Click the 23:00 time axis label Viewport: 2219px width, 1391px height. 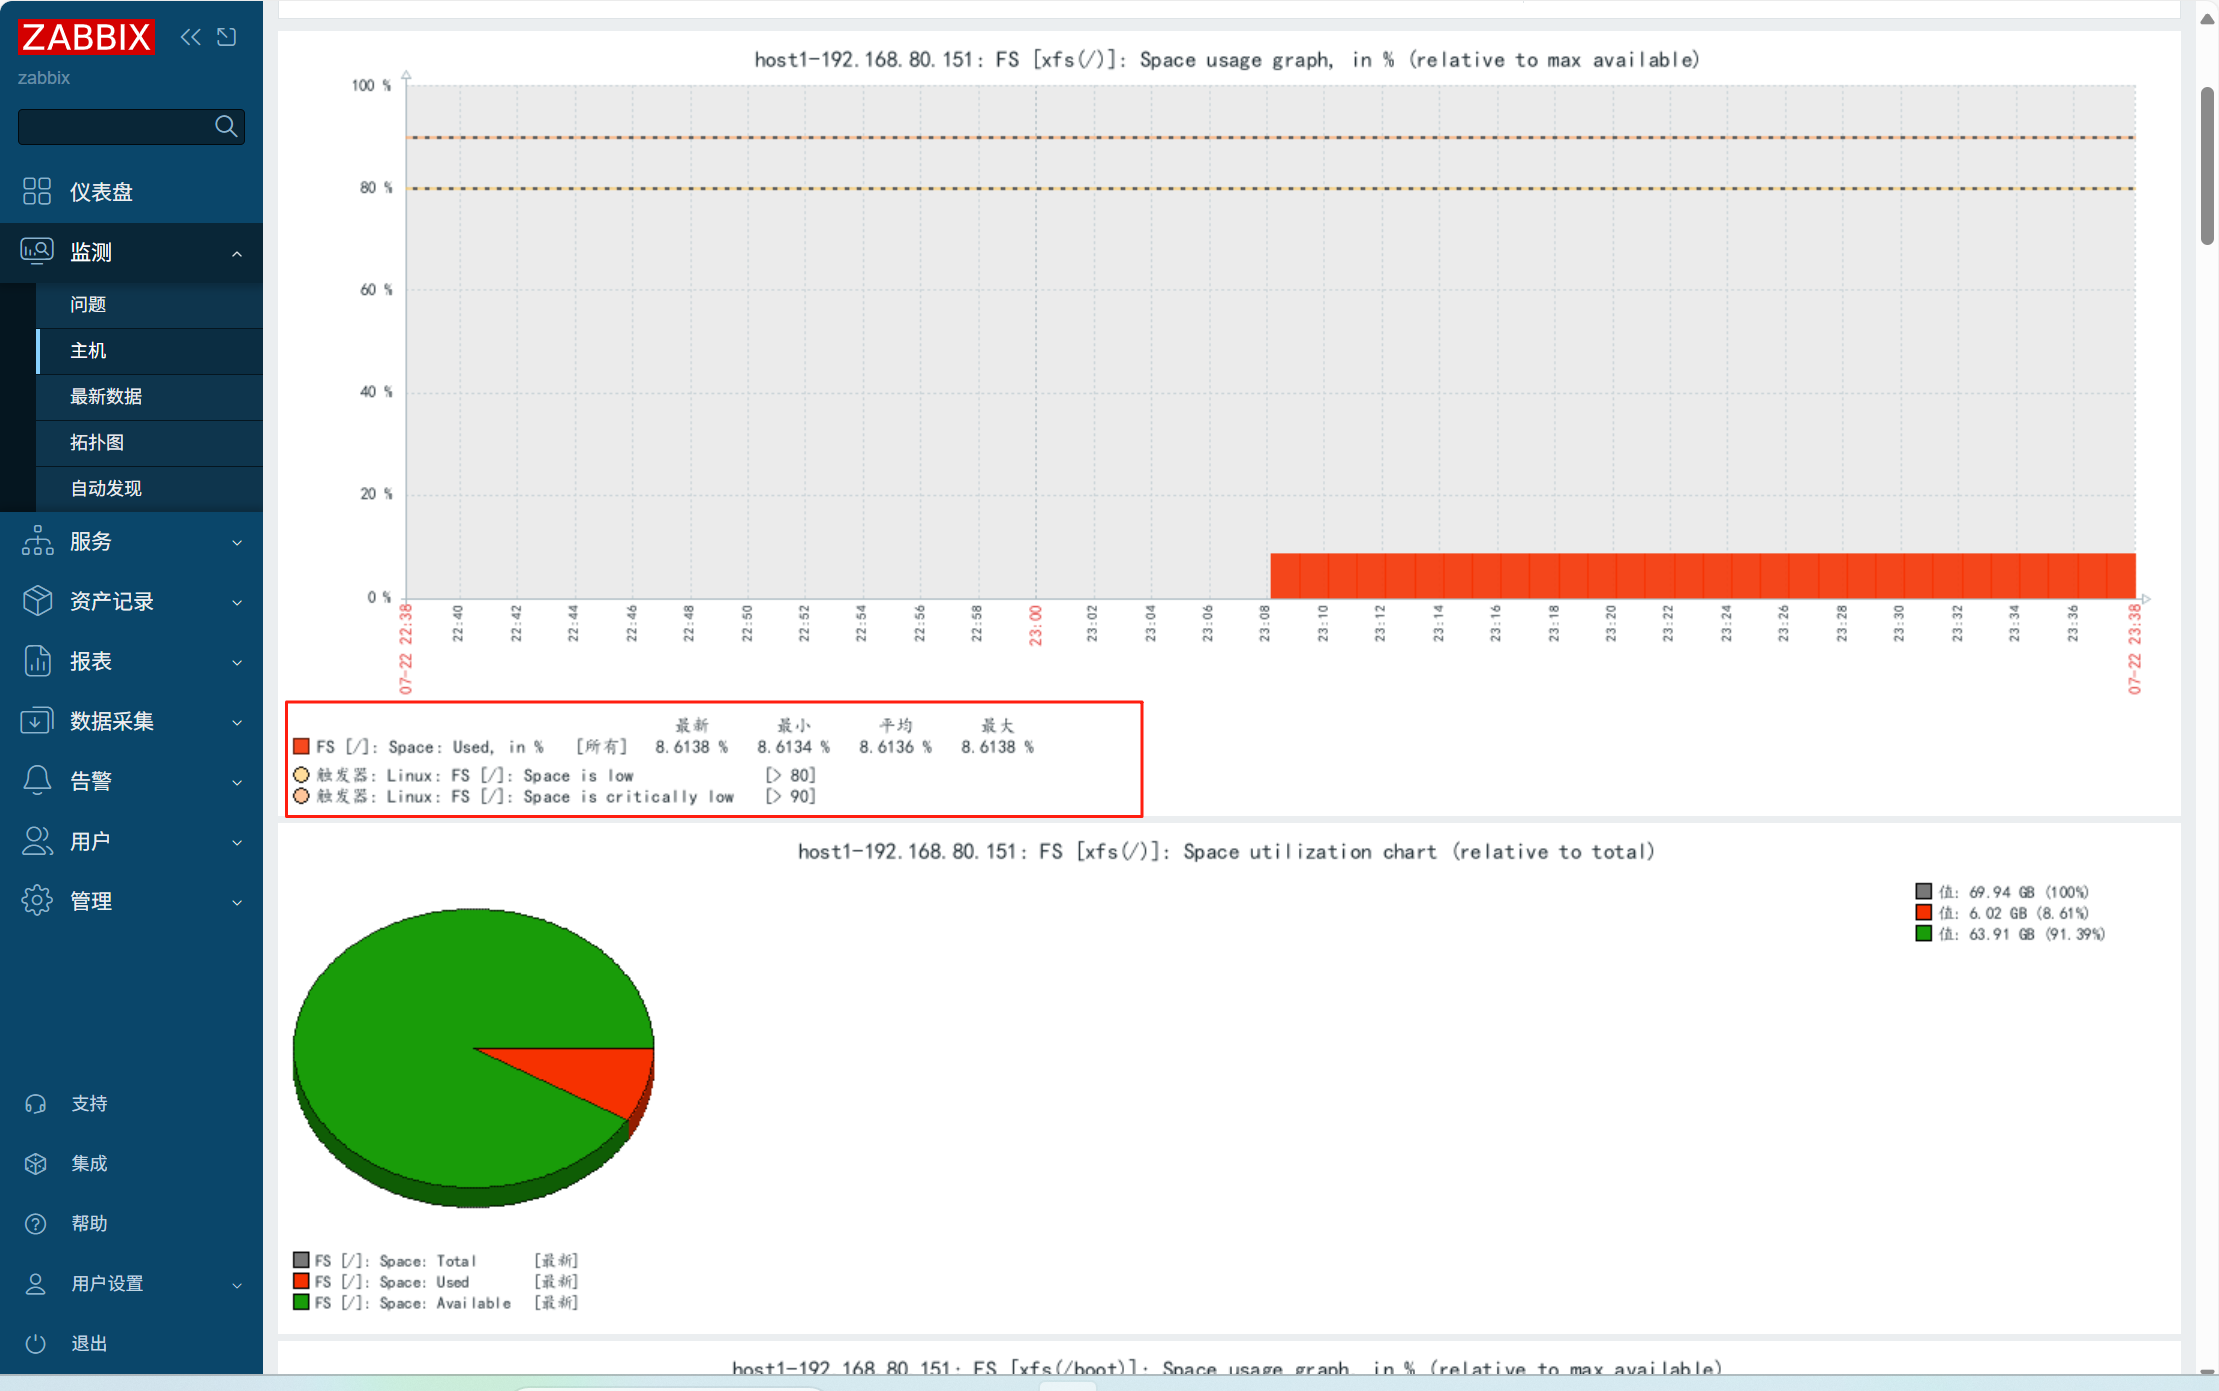point(1035,625)
